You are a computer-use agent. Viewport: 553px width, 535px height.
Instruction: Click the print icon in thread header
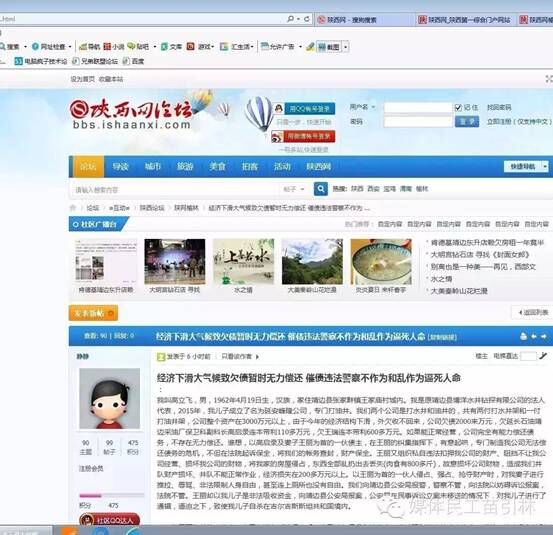[523, 336]
